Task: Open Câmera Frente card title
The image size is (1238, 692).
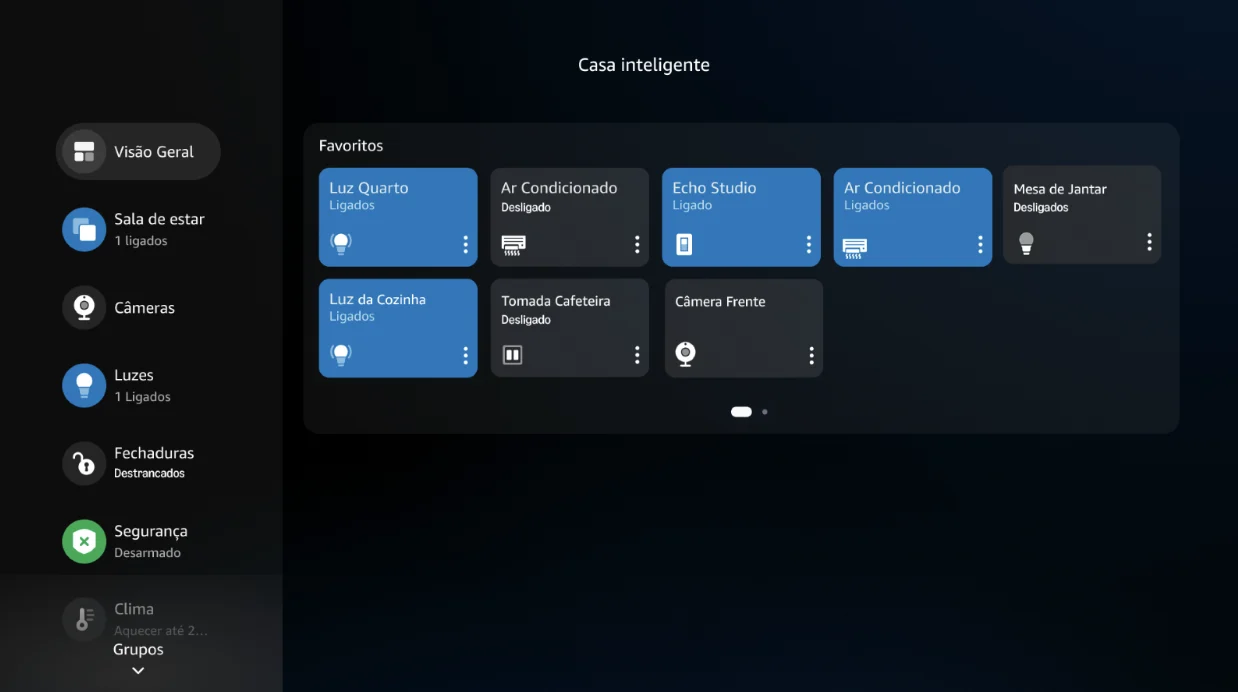Action: click(720, 301)
